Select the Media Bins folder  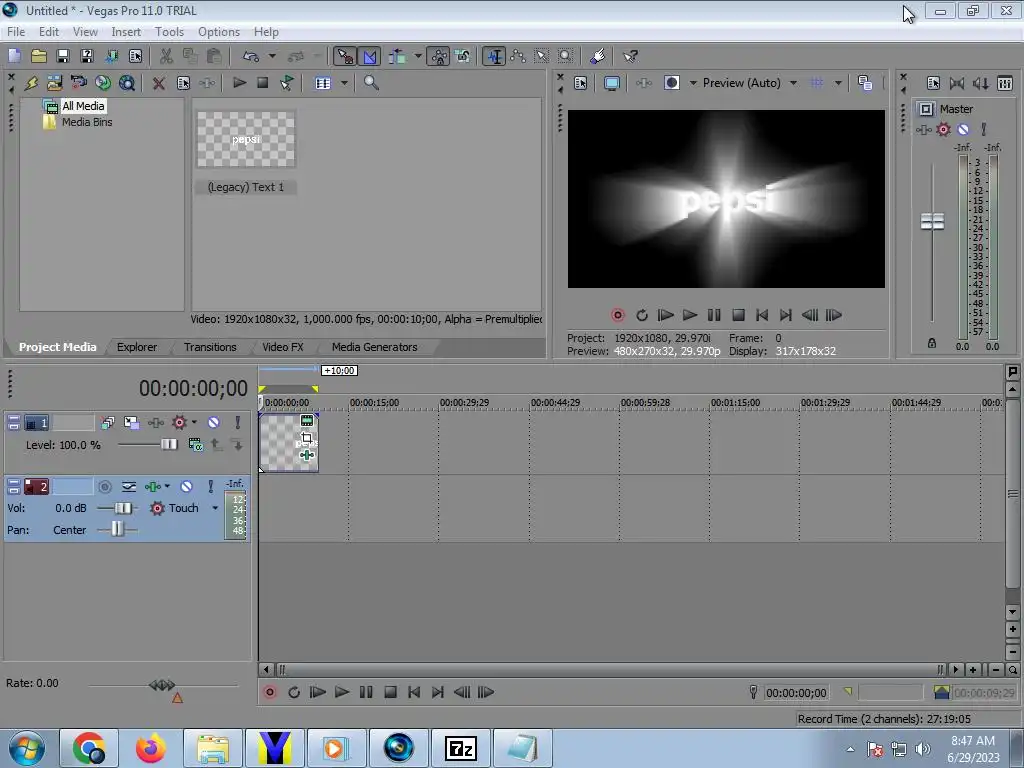tap(87, 122)
